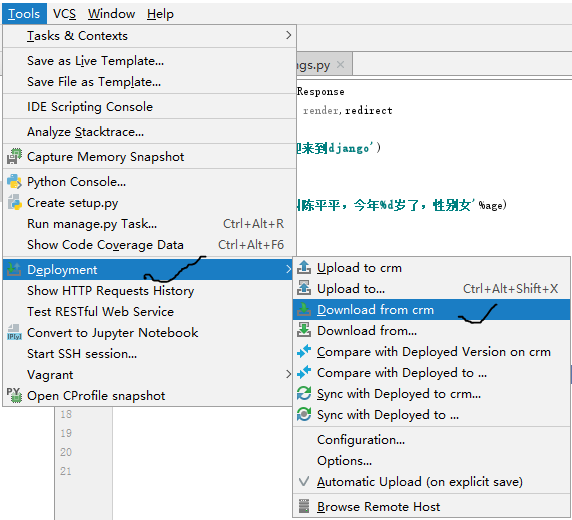Click the Create setup.py icon

click(14, 203)
